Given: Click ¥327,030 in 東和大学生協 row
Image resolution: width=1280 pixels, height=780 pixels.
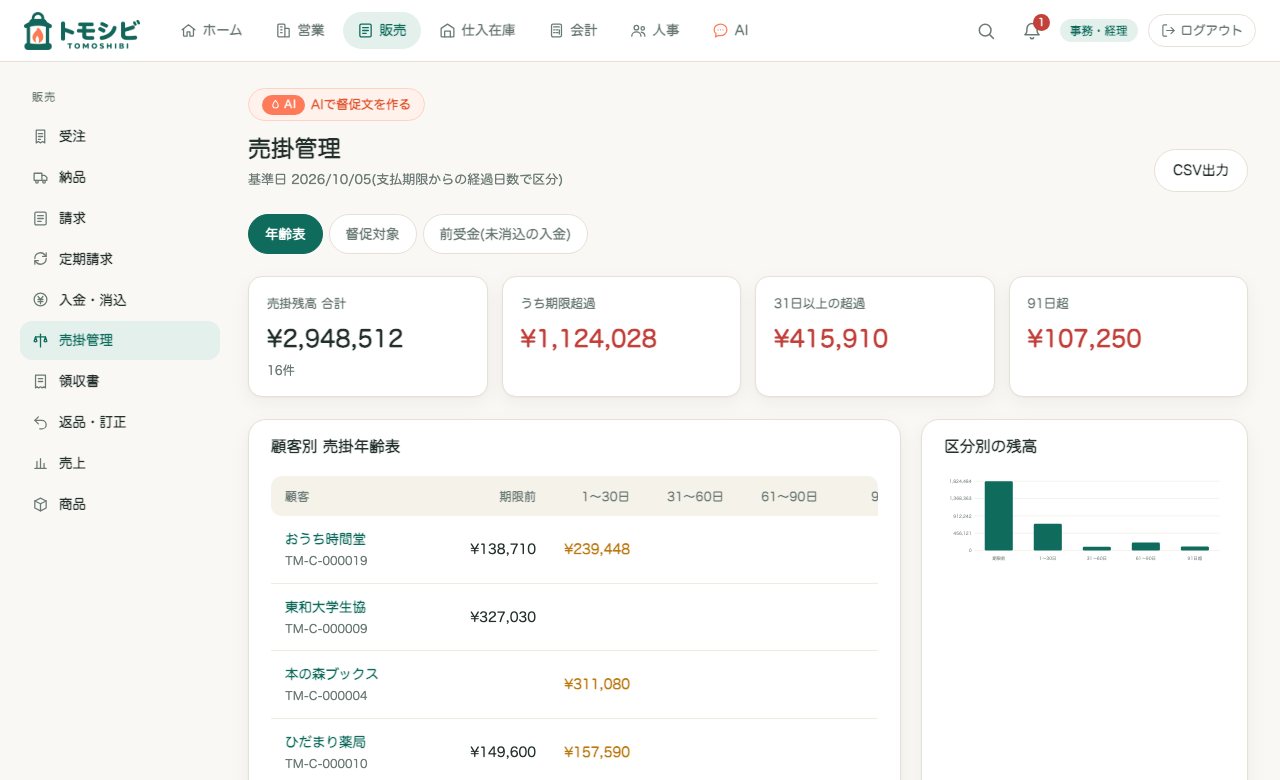Looking at the screenshot, I should (503, 617).
